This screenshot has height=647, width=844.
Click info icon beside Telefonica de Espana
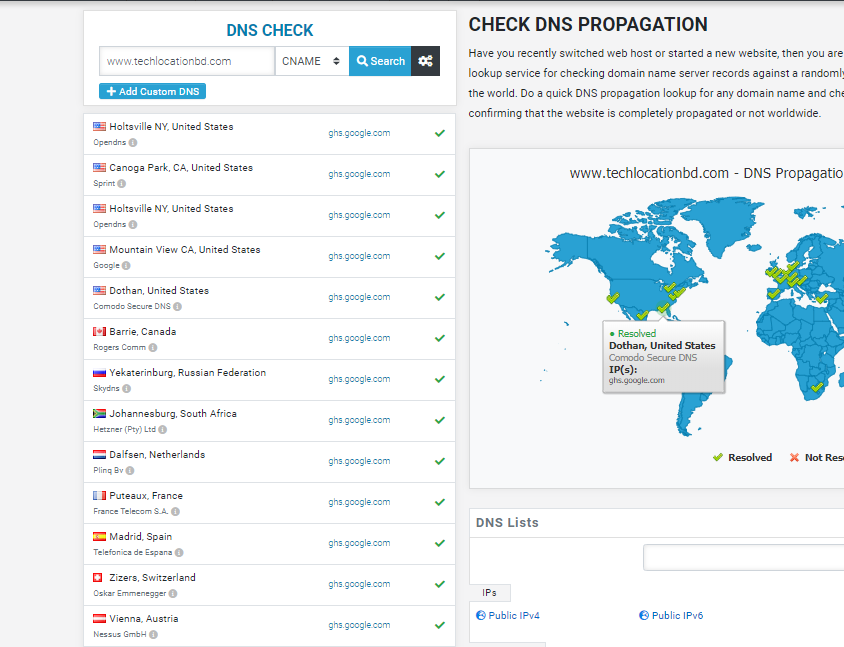[x=179, y=553]
